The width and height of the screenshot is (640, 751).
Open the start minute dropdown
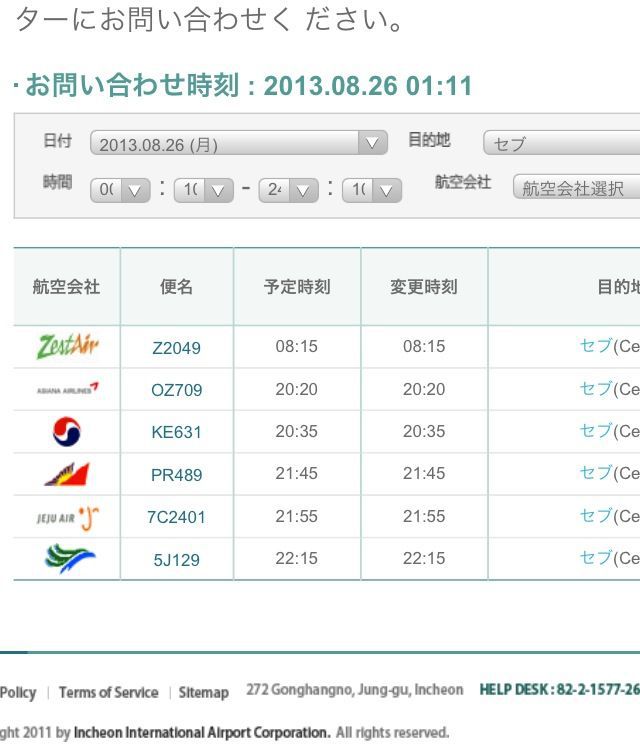[x=204, y=190]
